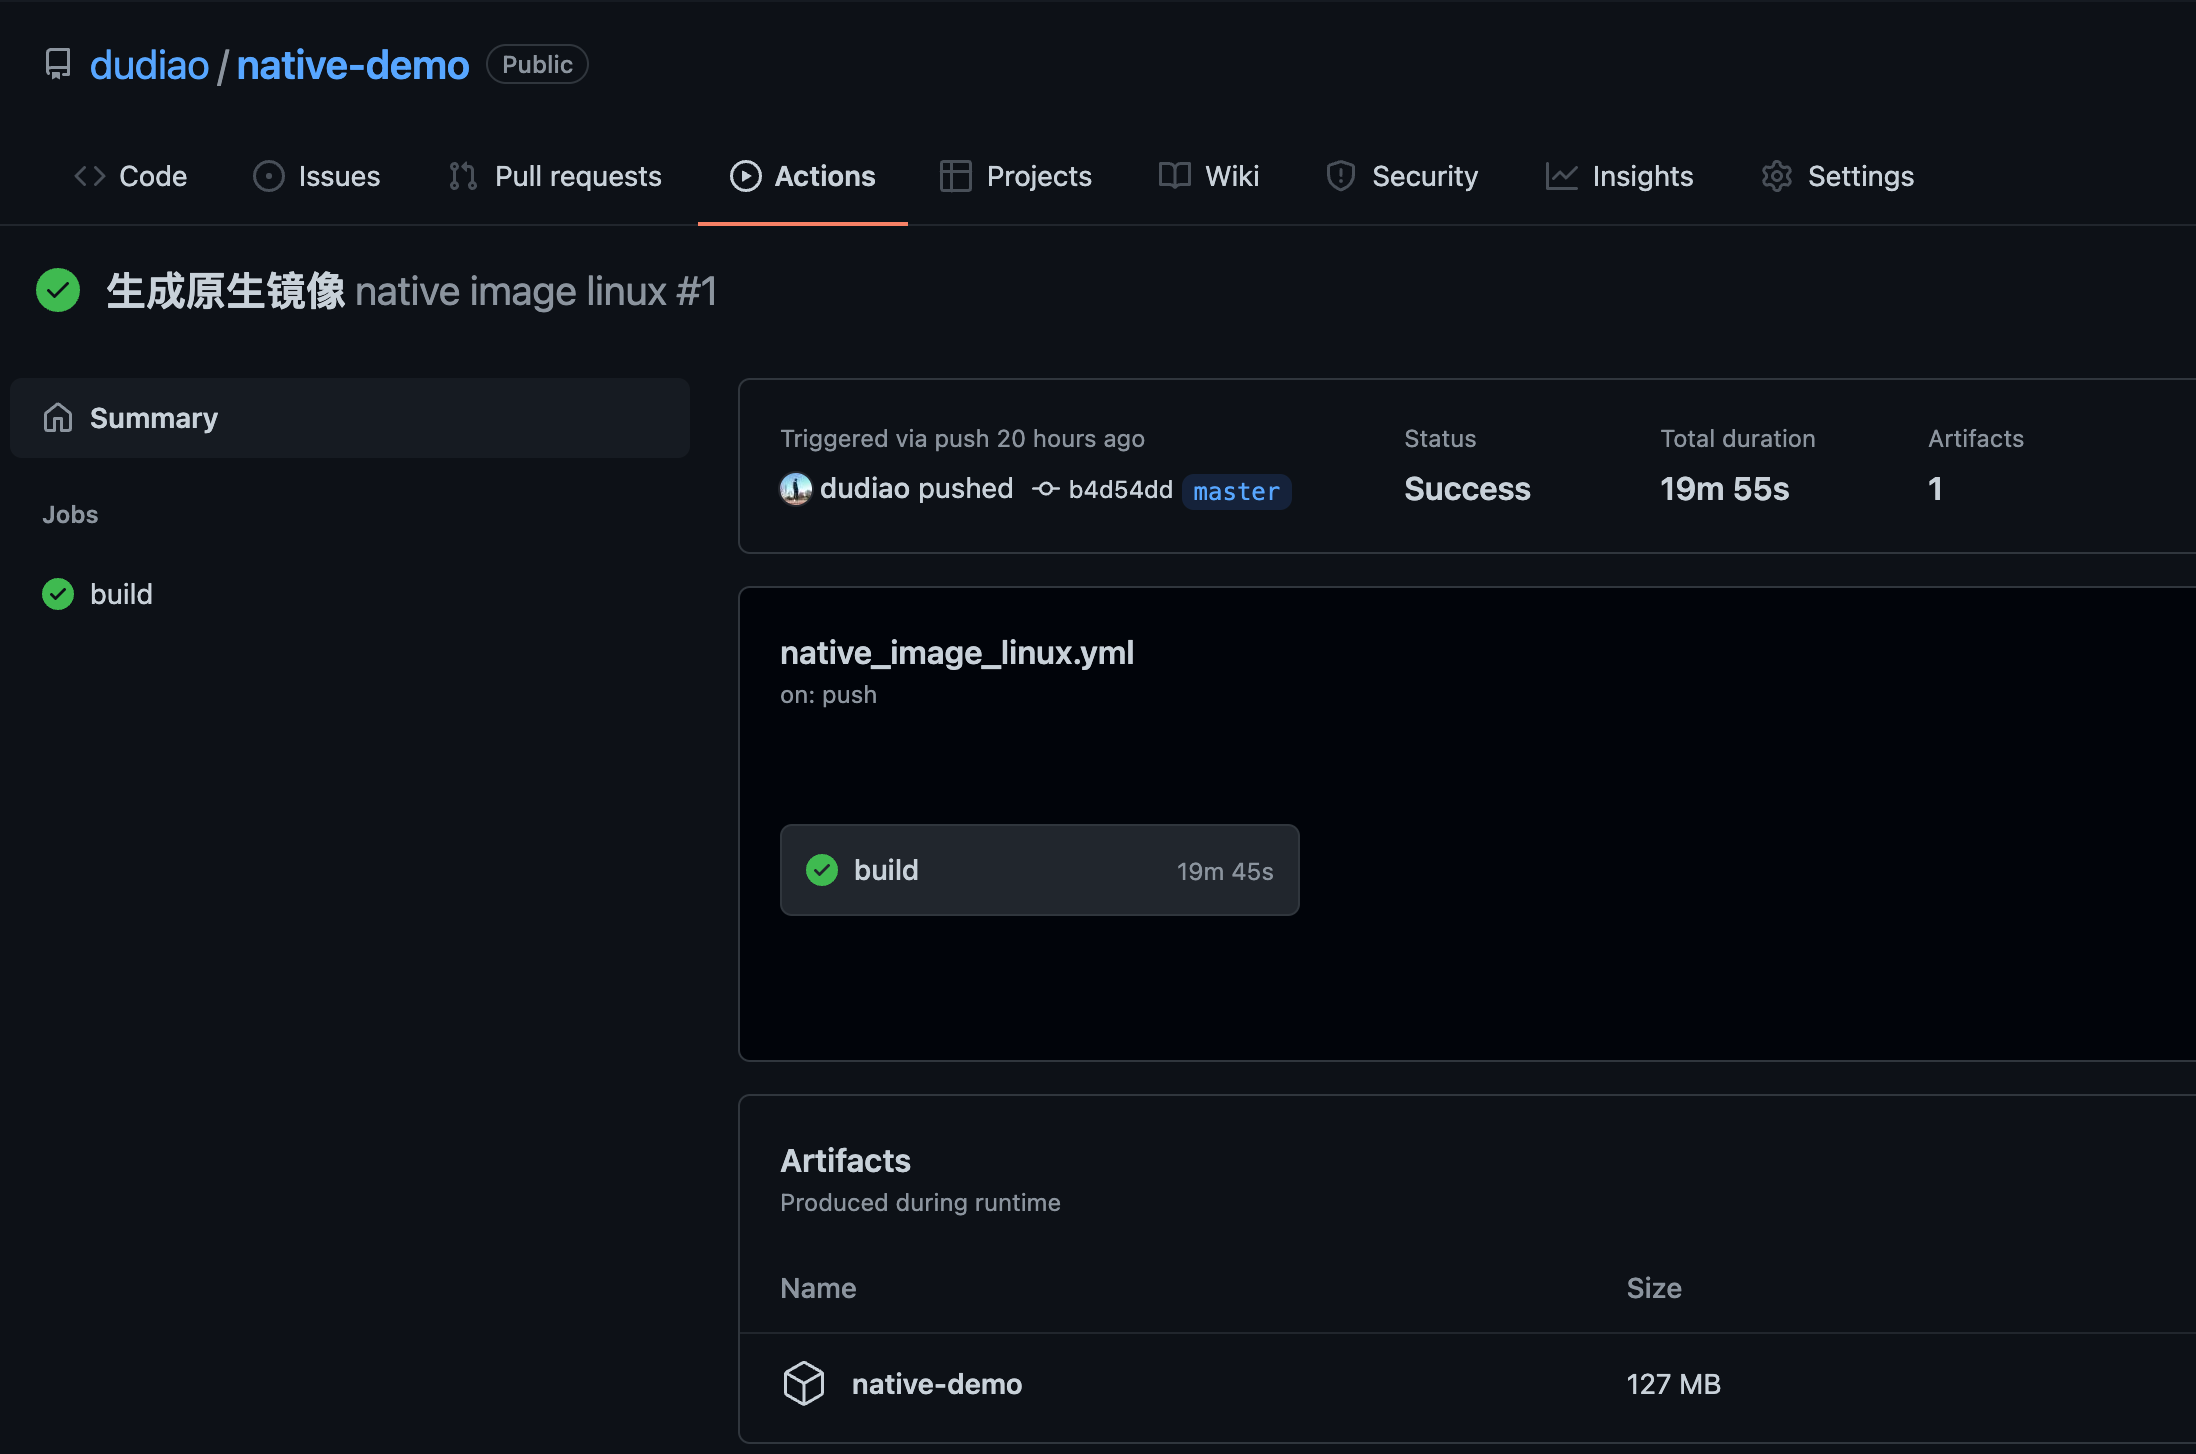Click the Insights graph icon
Image resolution: width=2196 pixels, height=1454 pixels.
1561,176
